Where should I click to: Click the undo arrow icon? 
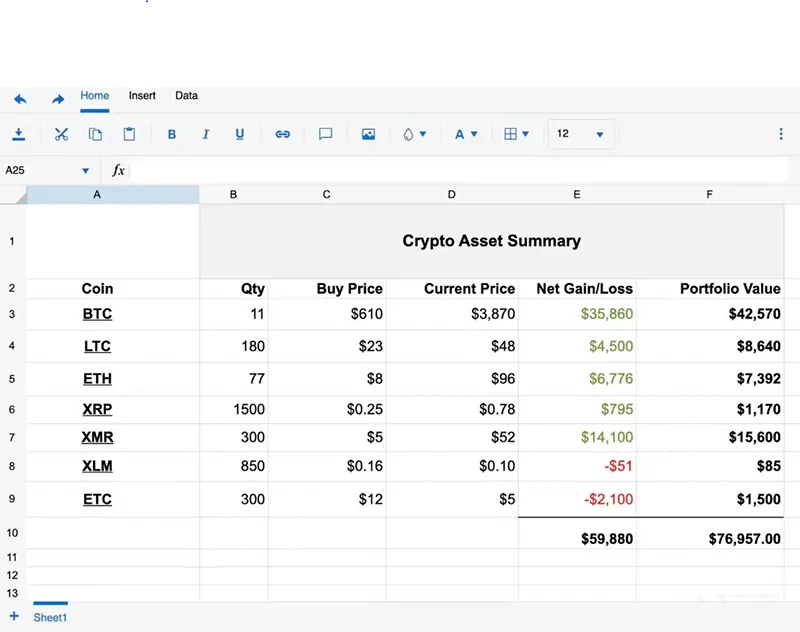(x=20, y=99)
